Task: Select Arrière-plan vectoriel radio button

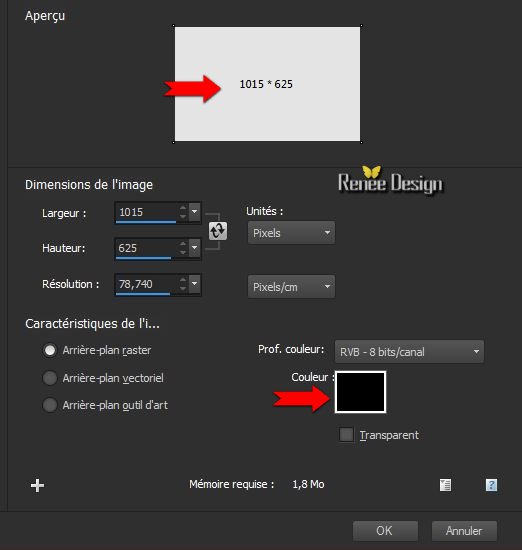Action: (50, 378)
